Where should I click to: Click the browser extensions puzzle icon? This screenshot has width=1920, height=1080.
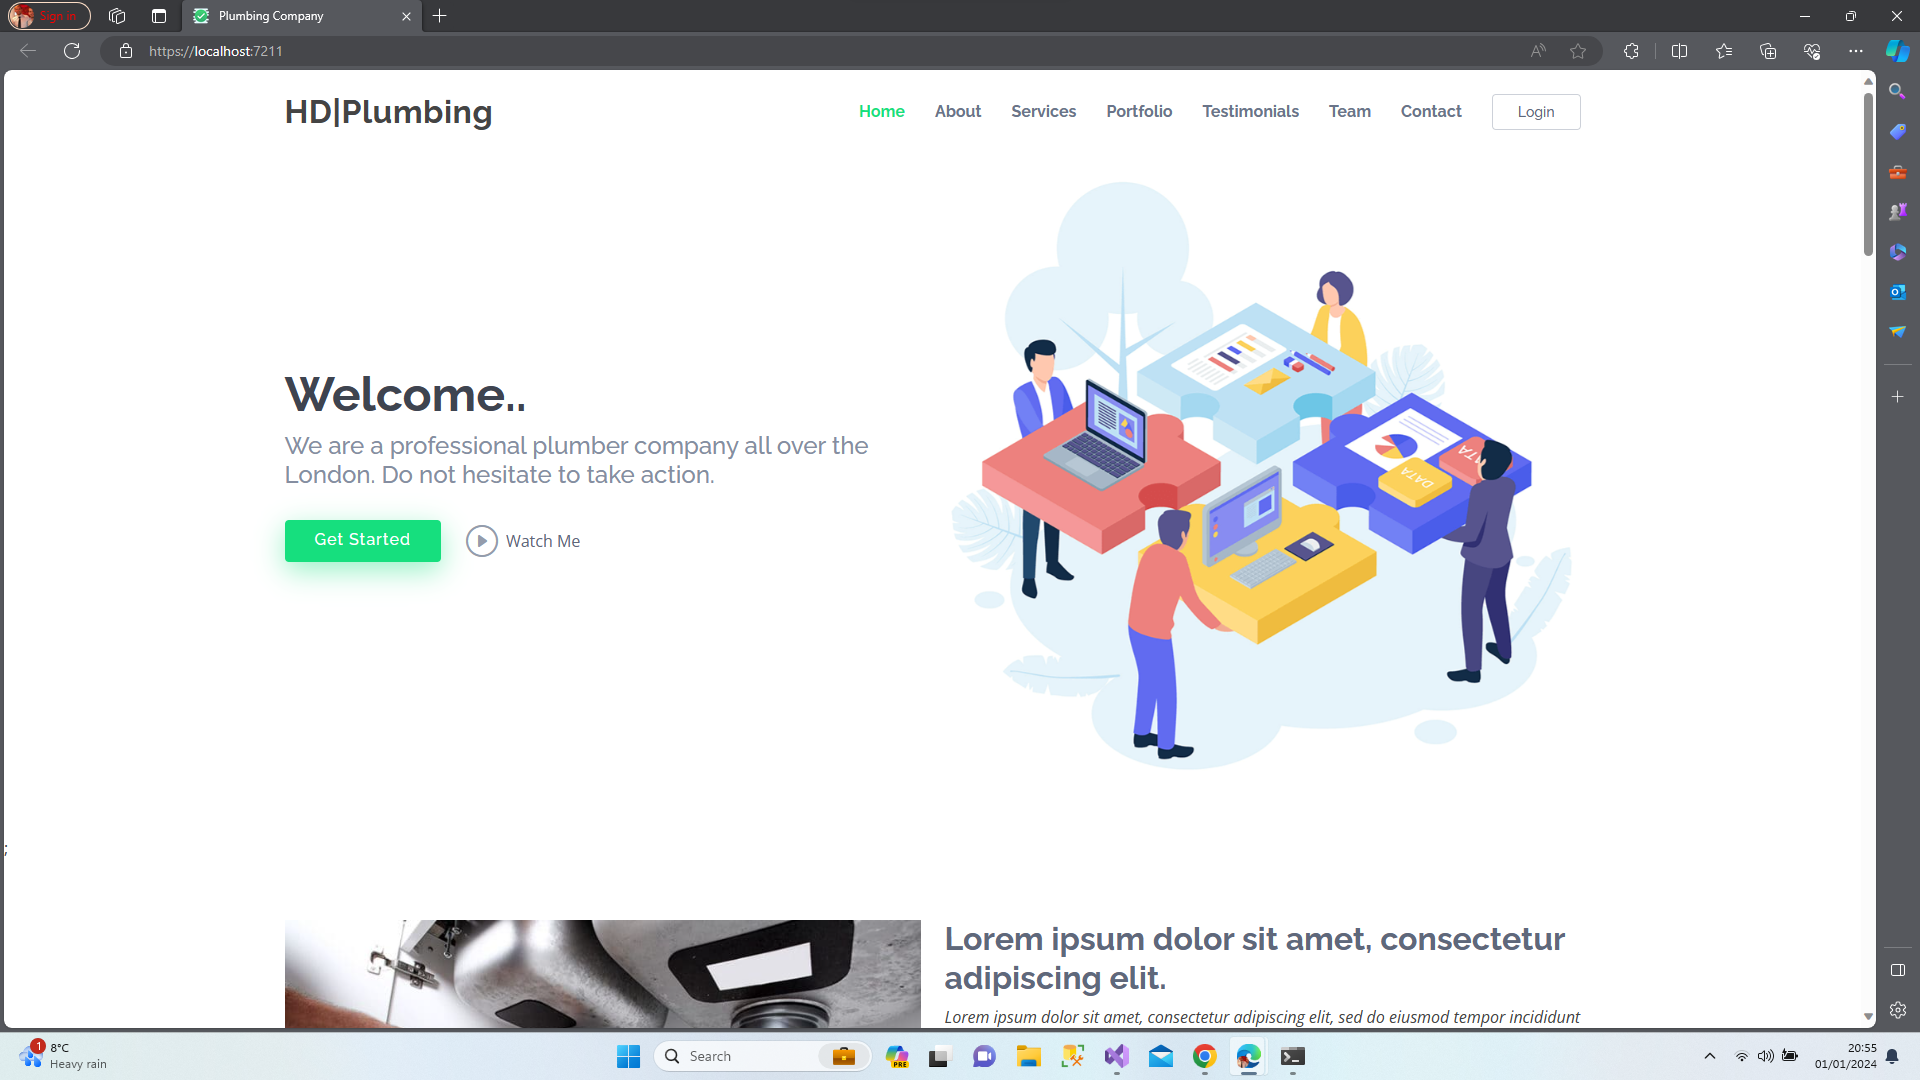pos(1631,51)
